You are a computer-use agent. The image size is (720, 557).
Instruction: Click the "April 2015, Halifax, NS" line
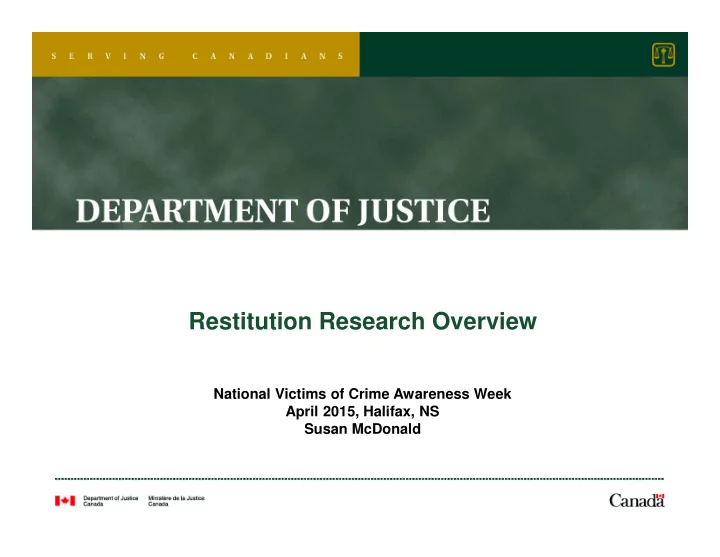tap(362, 411)
